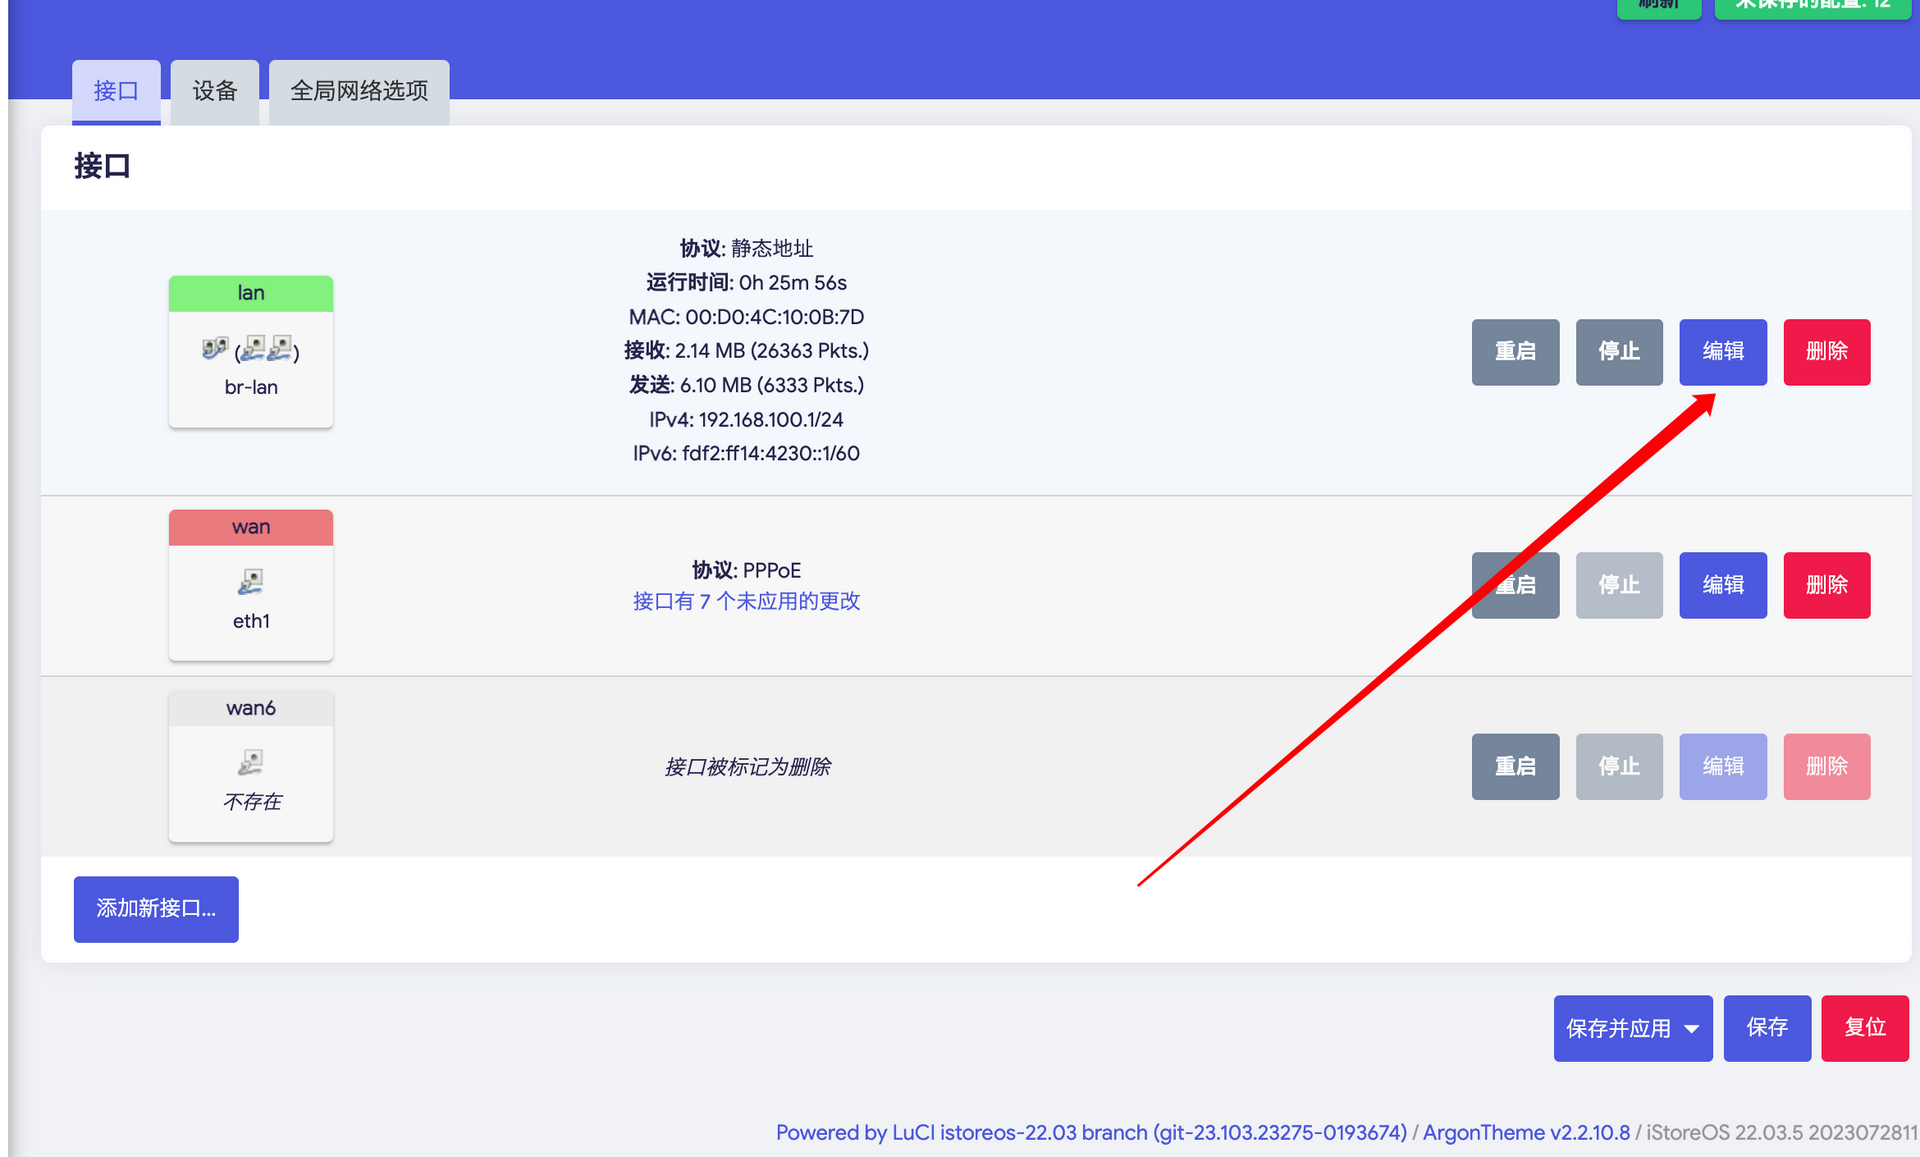Open the 保存并应用 dropdown arrow
The image size is (1920, 1157).
click(x=1691, y=1028)
